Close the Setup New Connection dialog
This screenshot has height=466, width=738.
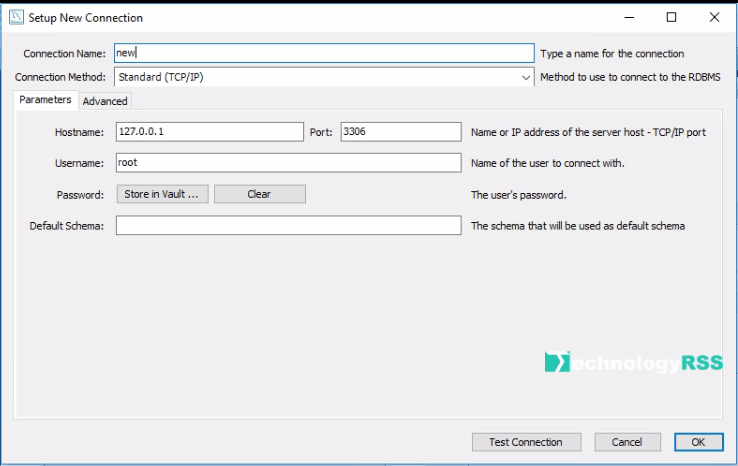coord(714,17)
